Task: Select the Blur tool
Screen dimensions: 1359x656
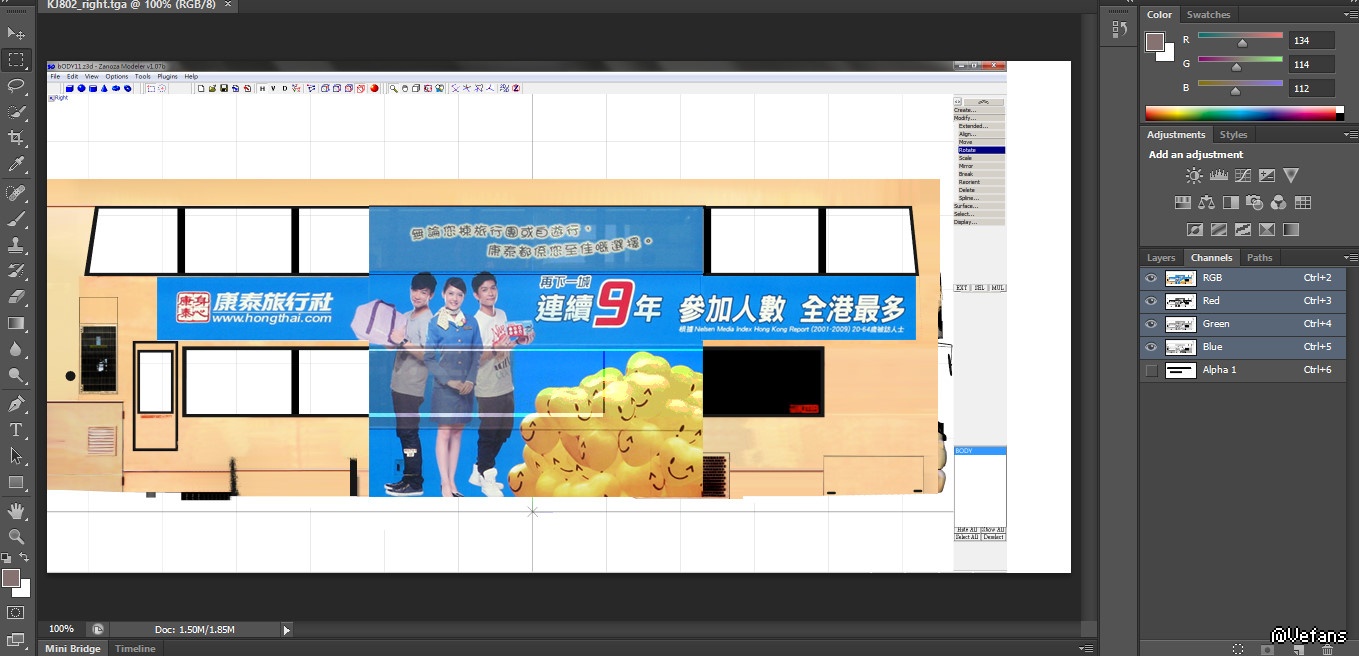Action: click(16, 349)
